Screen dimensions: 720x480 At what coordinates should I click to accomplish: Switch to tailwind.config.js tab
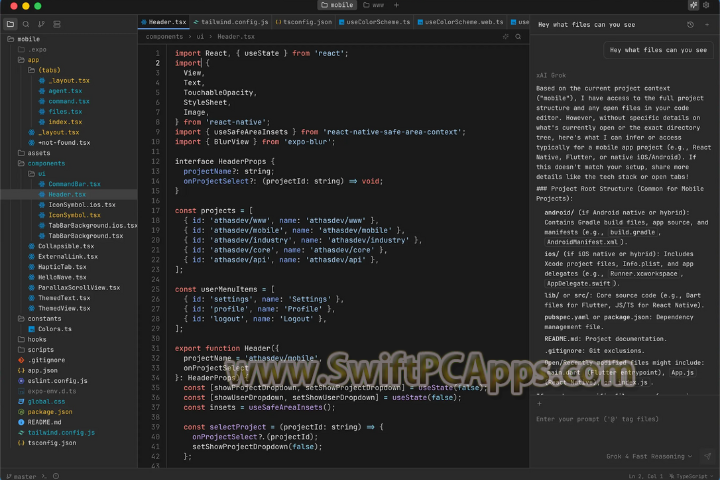[231, 22]
